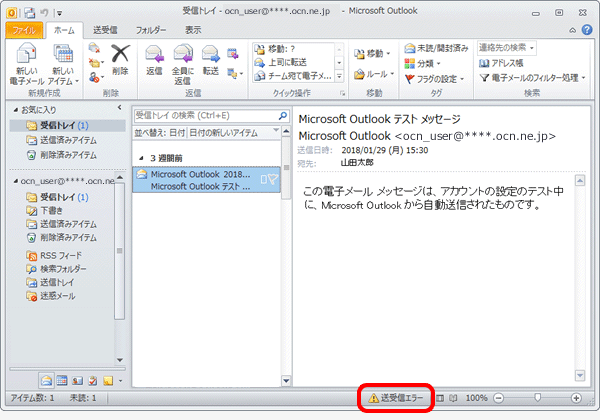
Task: Click the search magnifier icon
Action: coord(282,116)
